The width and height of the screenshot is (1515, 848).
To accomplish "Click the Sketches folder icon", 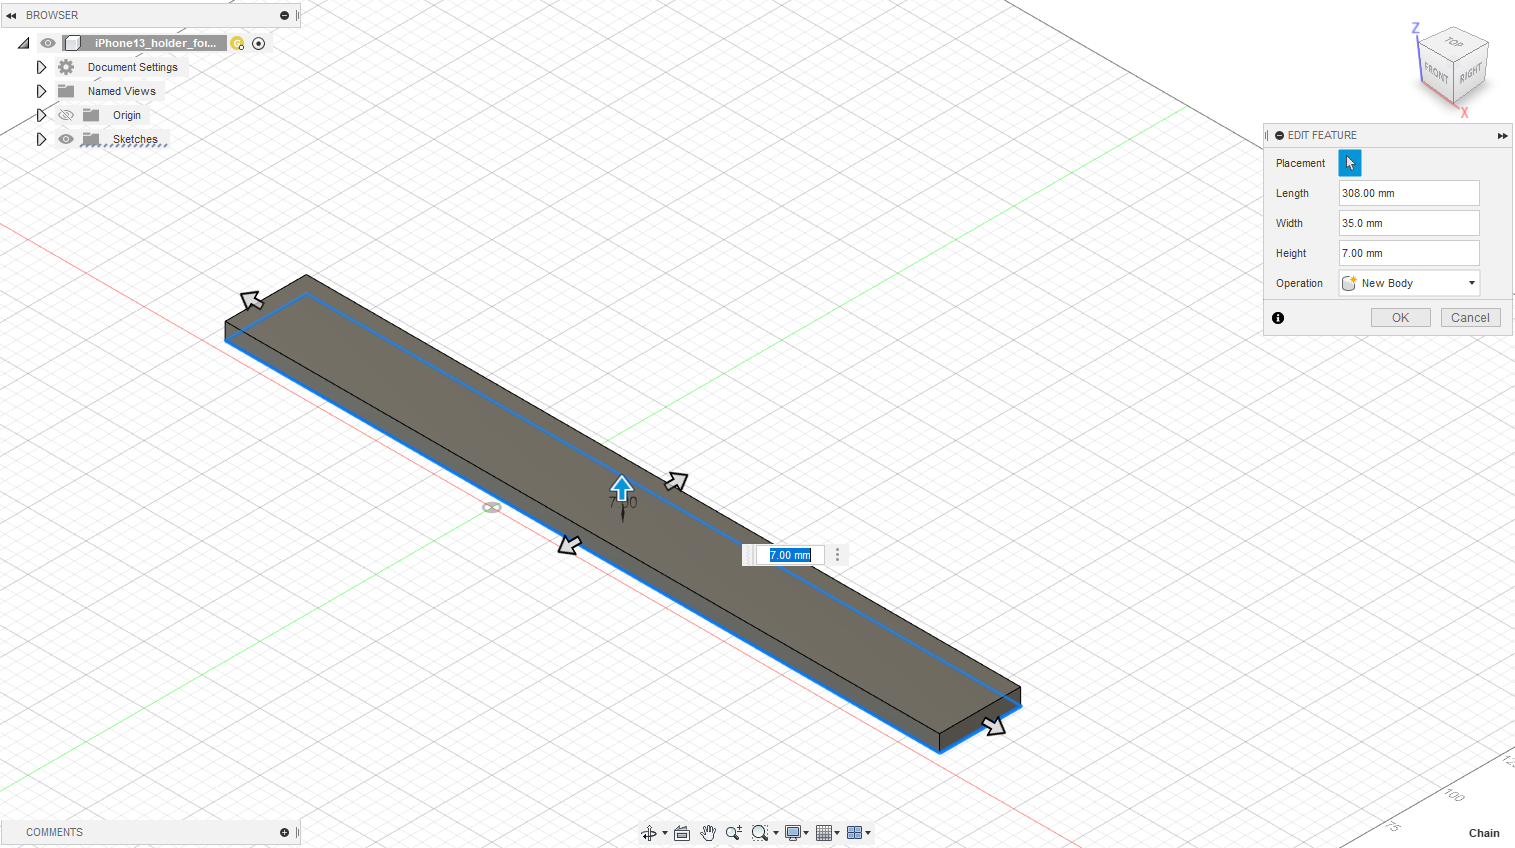I will coord(91,139).
